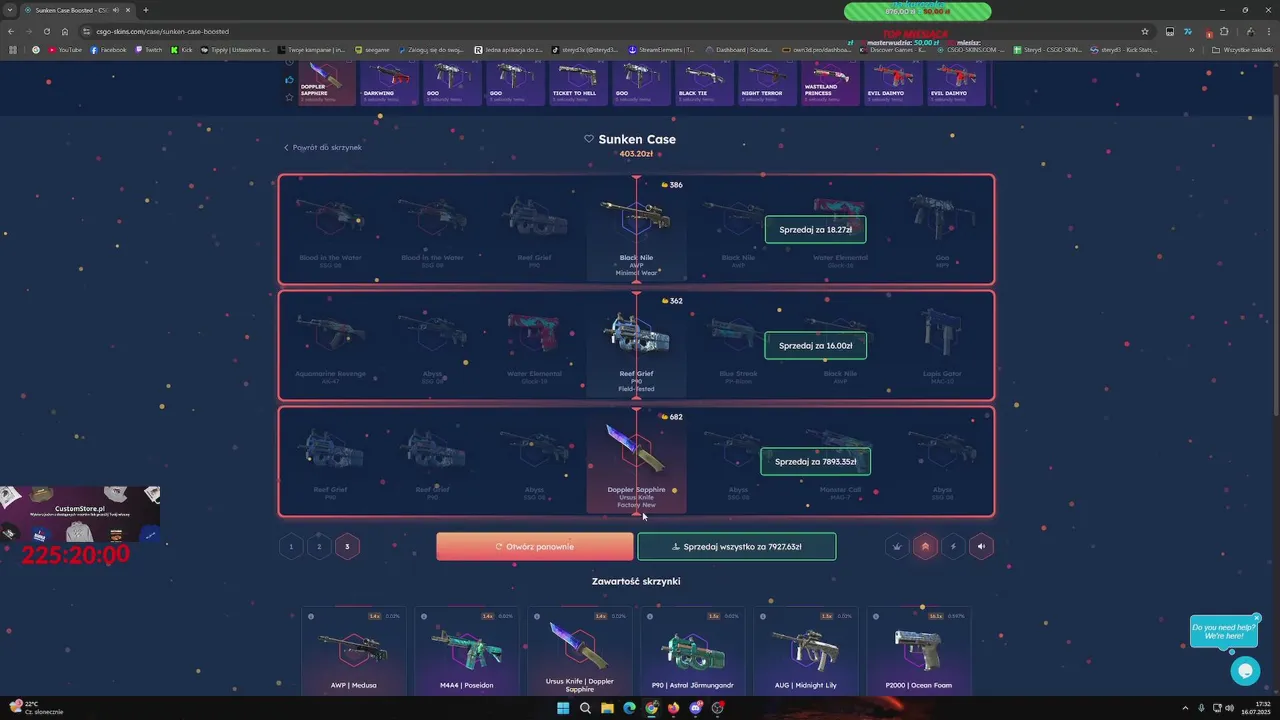The image size is (1280, 720).
Task: Open the Kick bookmark
Action: (182, 49)
